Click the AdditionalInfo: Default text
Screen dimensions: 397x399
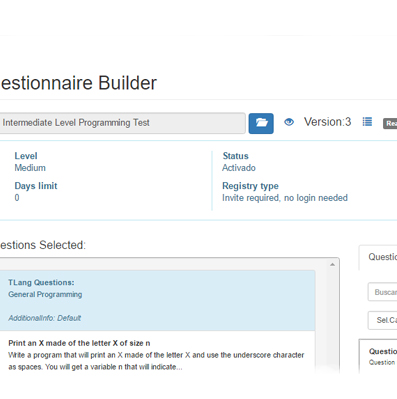(44, 318)
